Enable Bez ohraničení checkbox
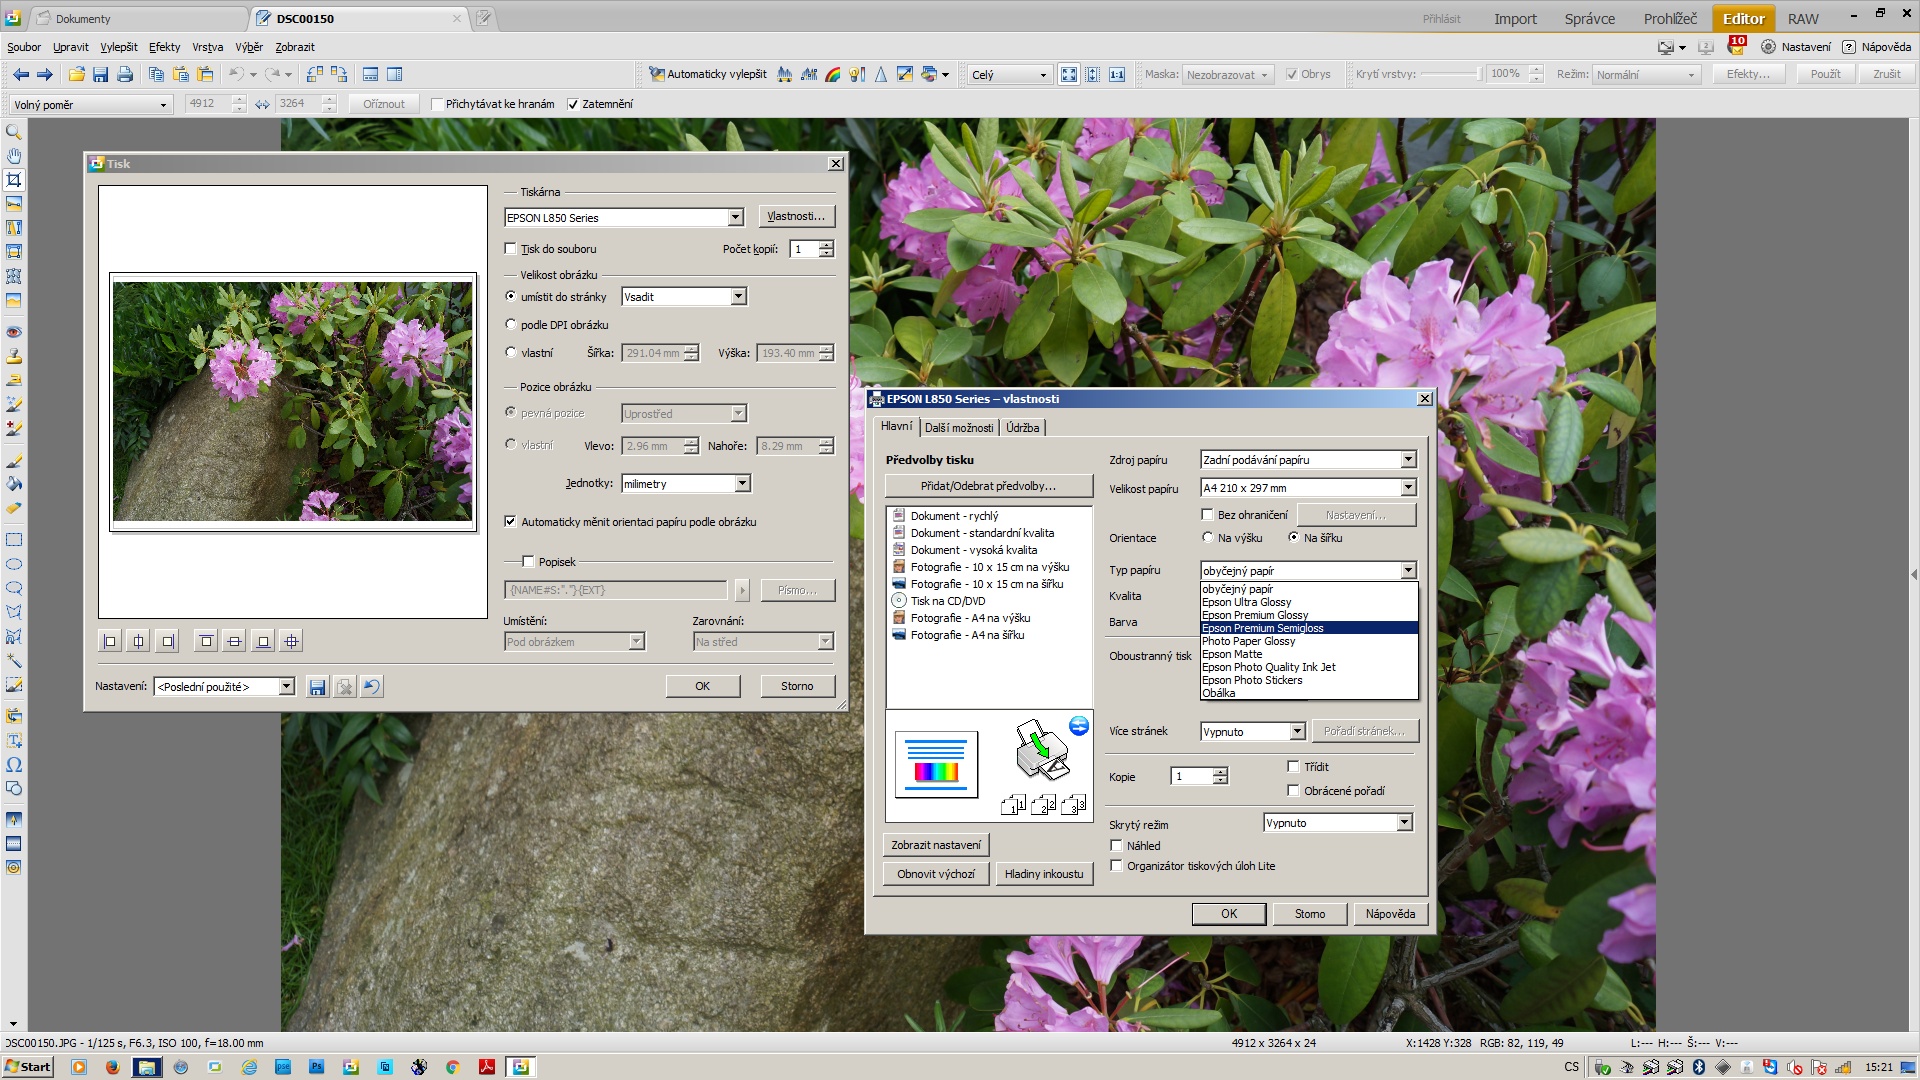 click(x=1208, y=515)
